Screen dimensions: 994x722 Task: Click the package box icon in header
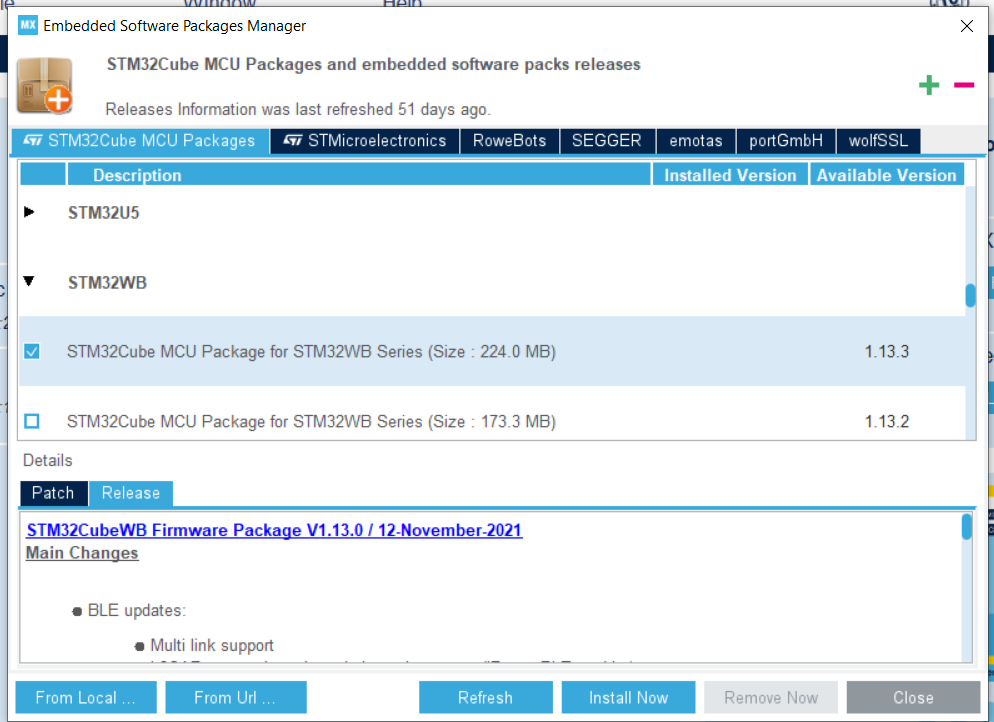(45, 85)
